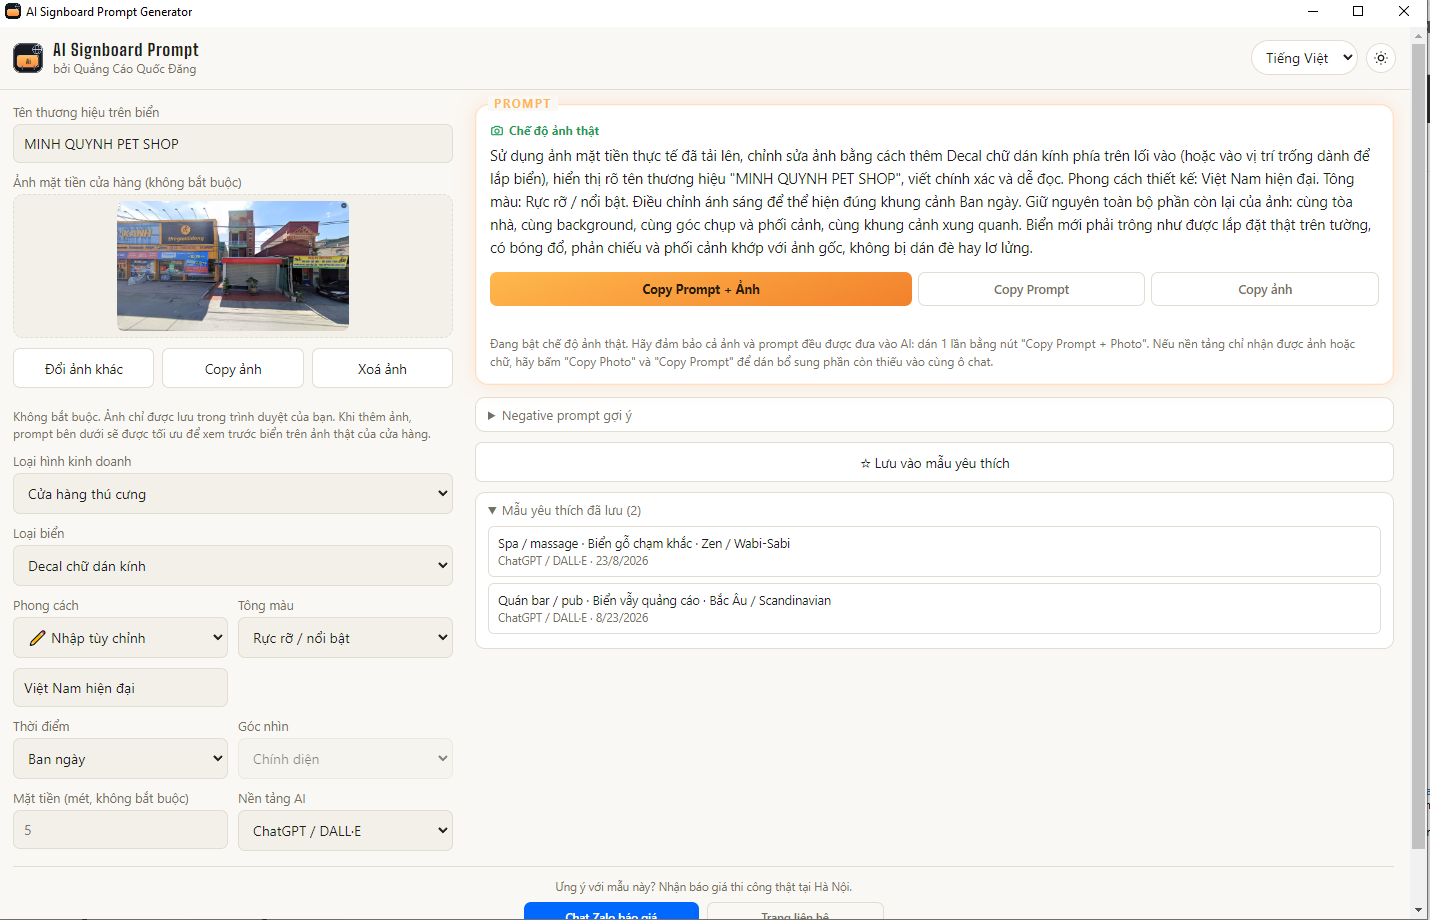Open the Loại hình kinh doanh dropdown
Viewport: 1430px width, 920px height.
[x=233, y=494]
